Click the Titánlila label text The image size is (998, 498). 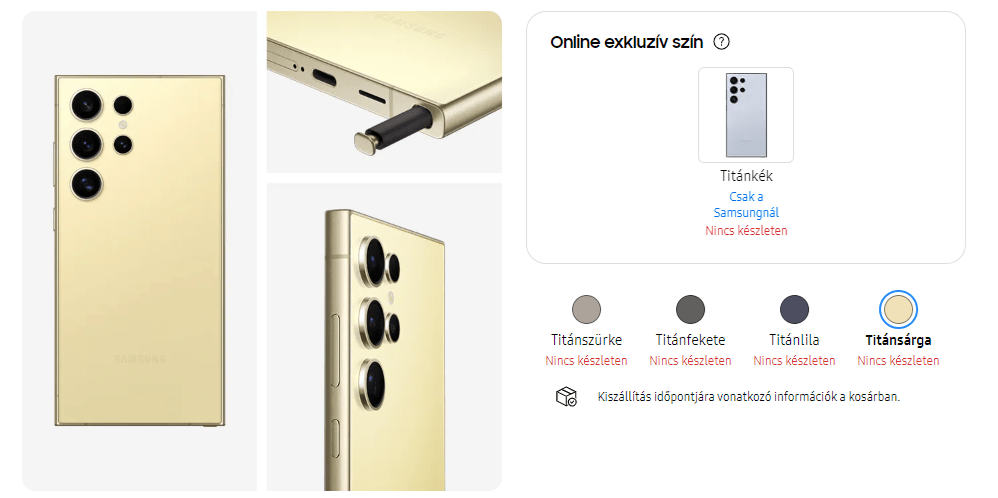point(794,340)
